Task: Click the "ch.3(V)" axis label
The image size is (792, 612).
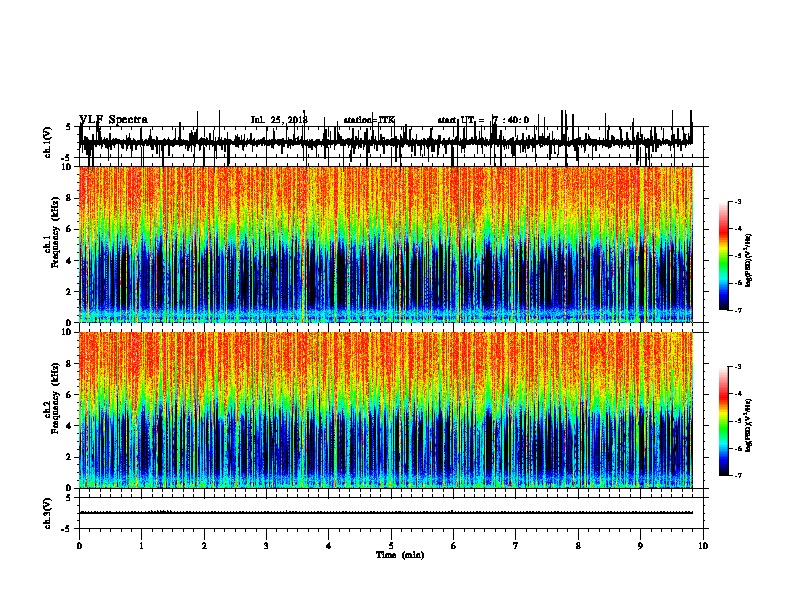Action: (48, 513)
